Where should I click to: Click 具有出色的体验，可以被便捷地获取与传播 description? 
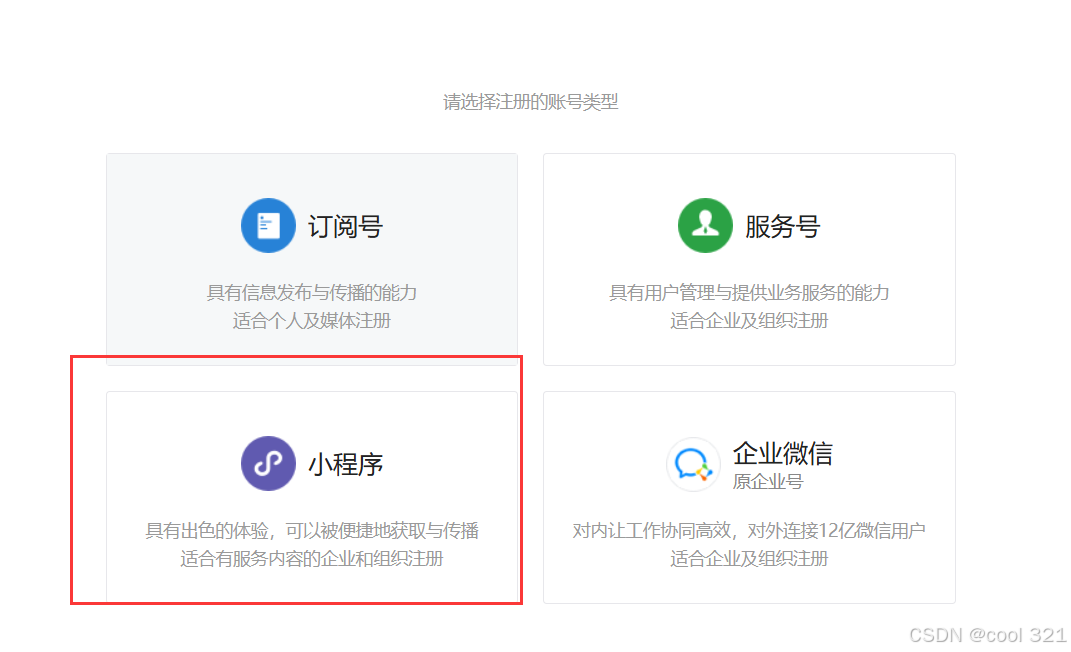coord(311,530)
